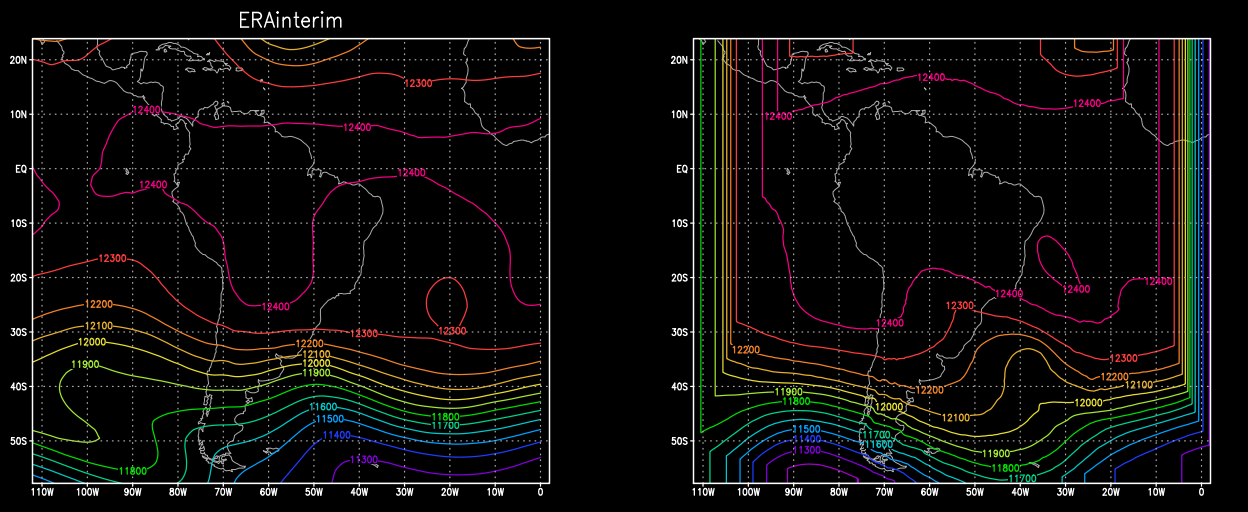
Task: Select the 50S latitude label of the ERAinterim plot
Action: pos(16,441)
